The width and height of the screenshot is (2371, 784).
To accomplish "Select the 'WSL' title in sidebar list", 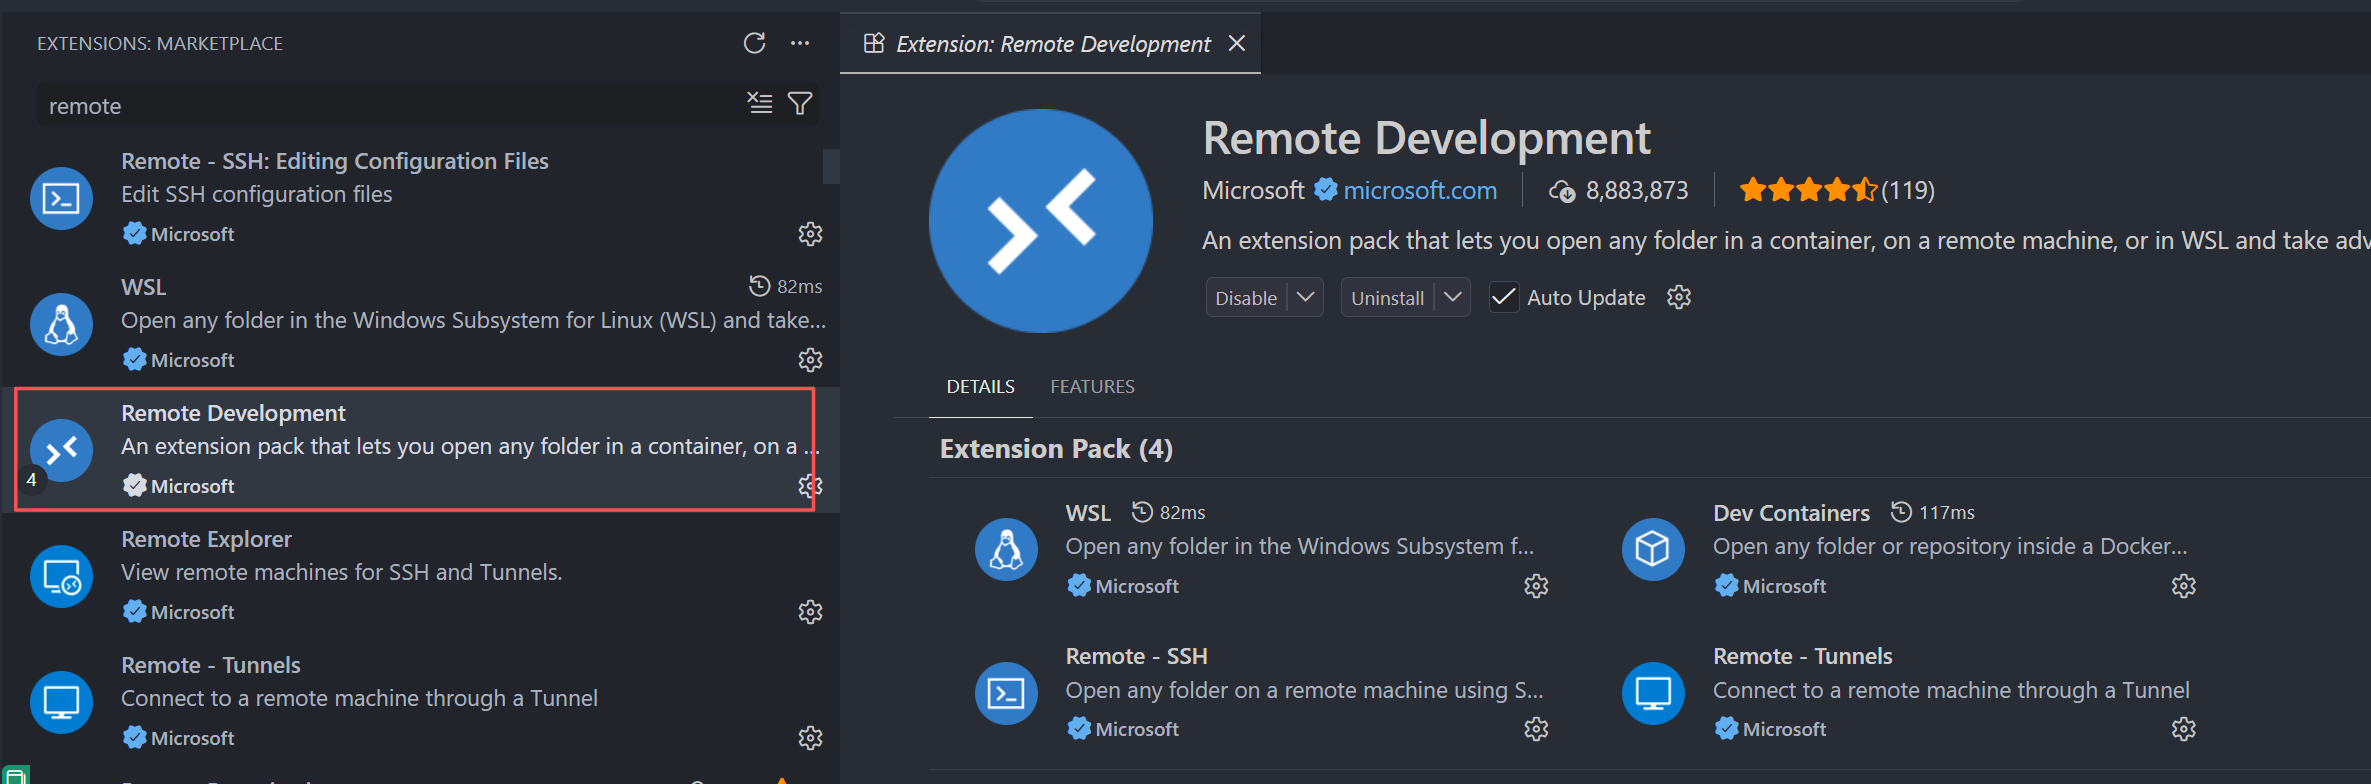I will [x=144, y=287].
